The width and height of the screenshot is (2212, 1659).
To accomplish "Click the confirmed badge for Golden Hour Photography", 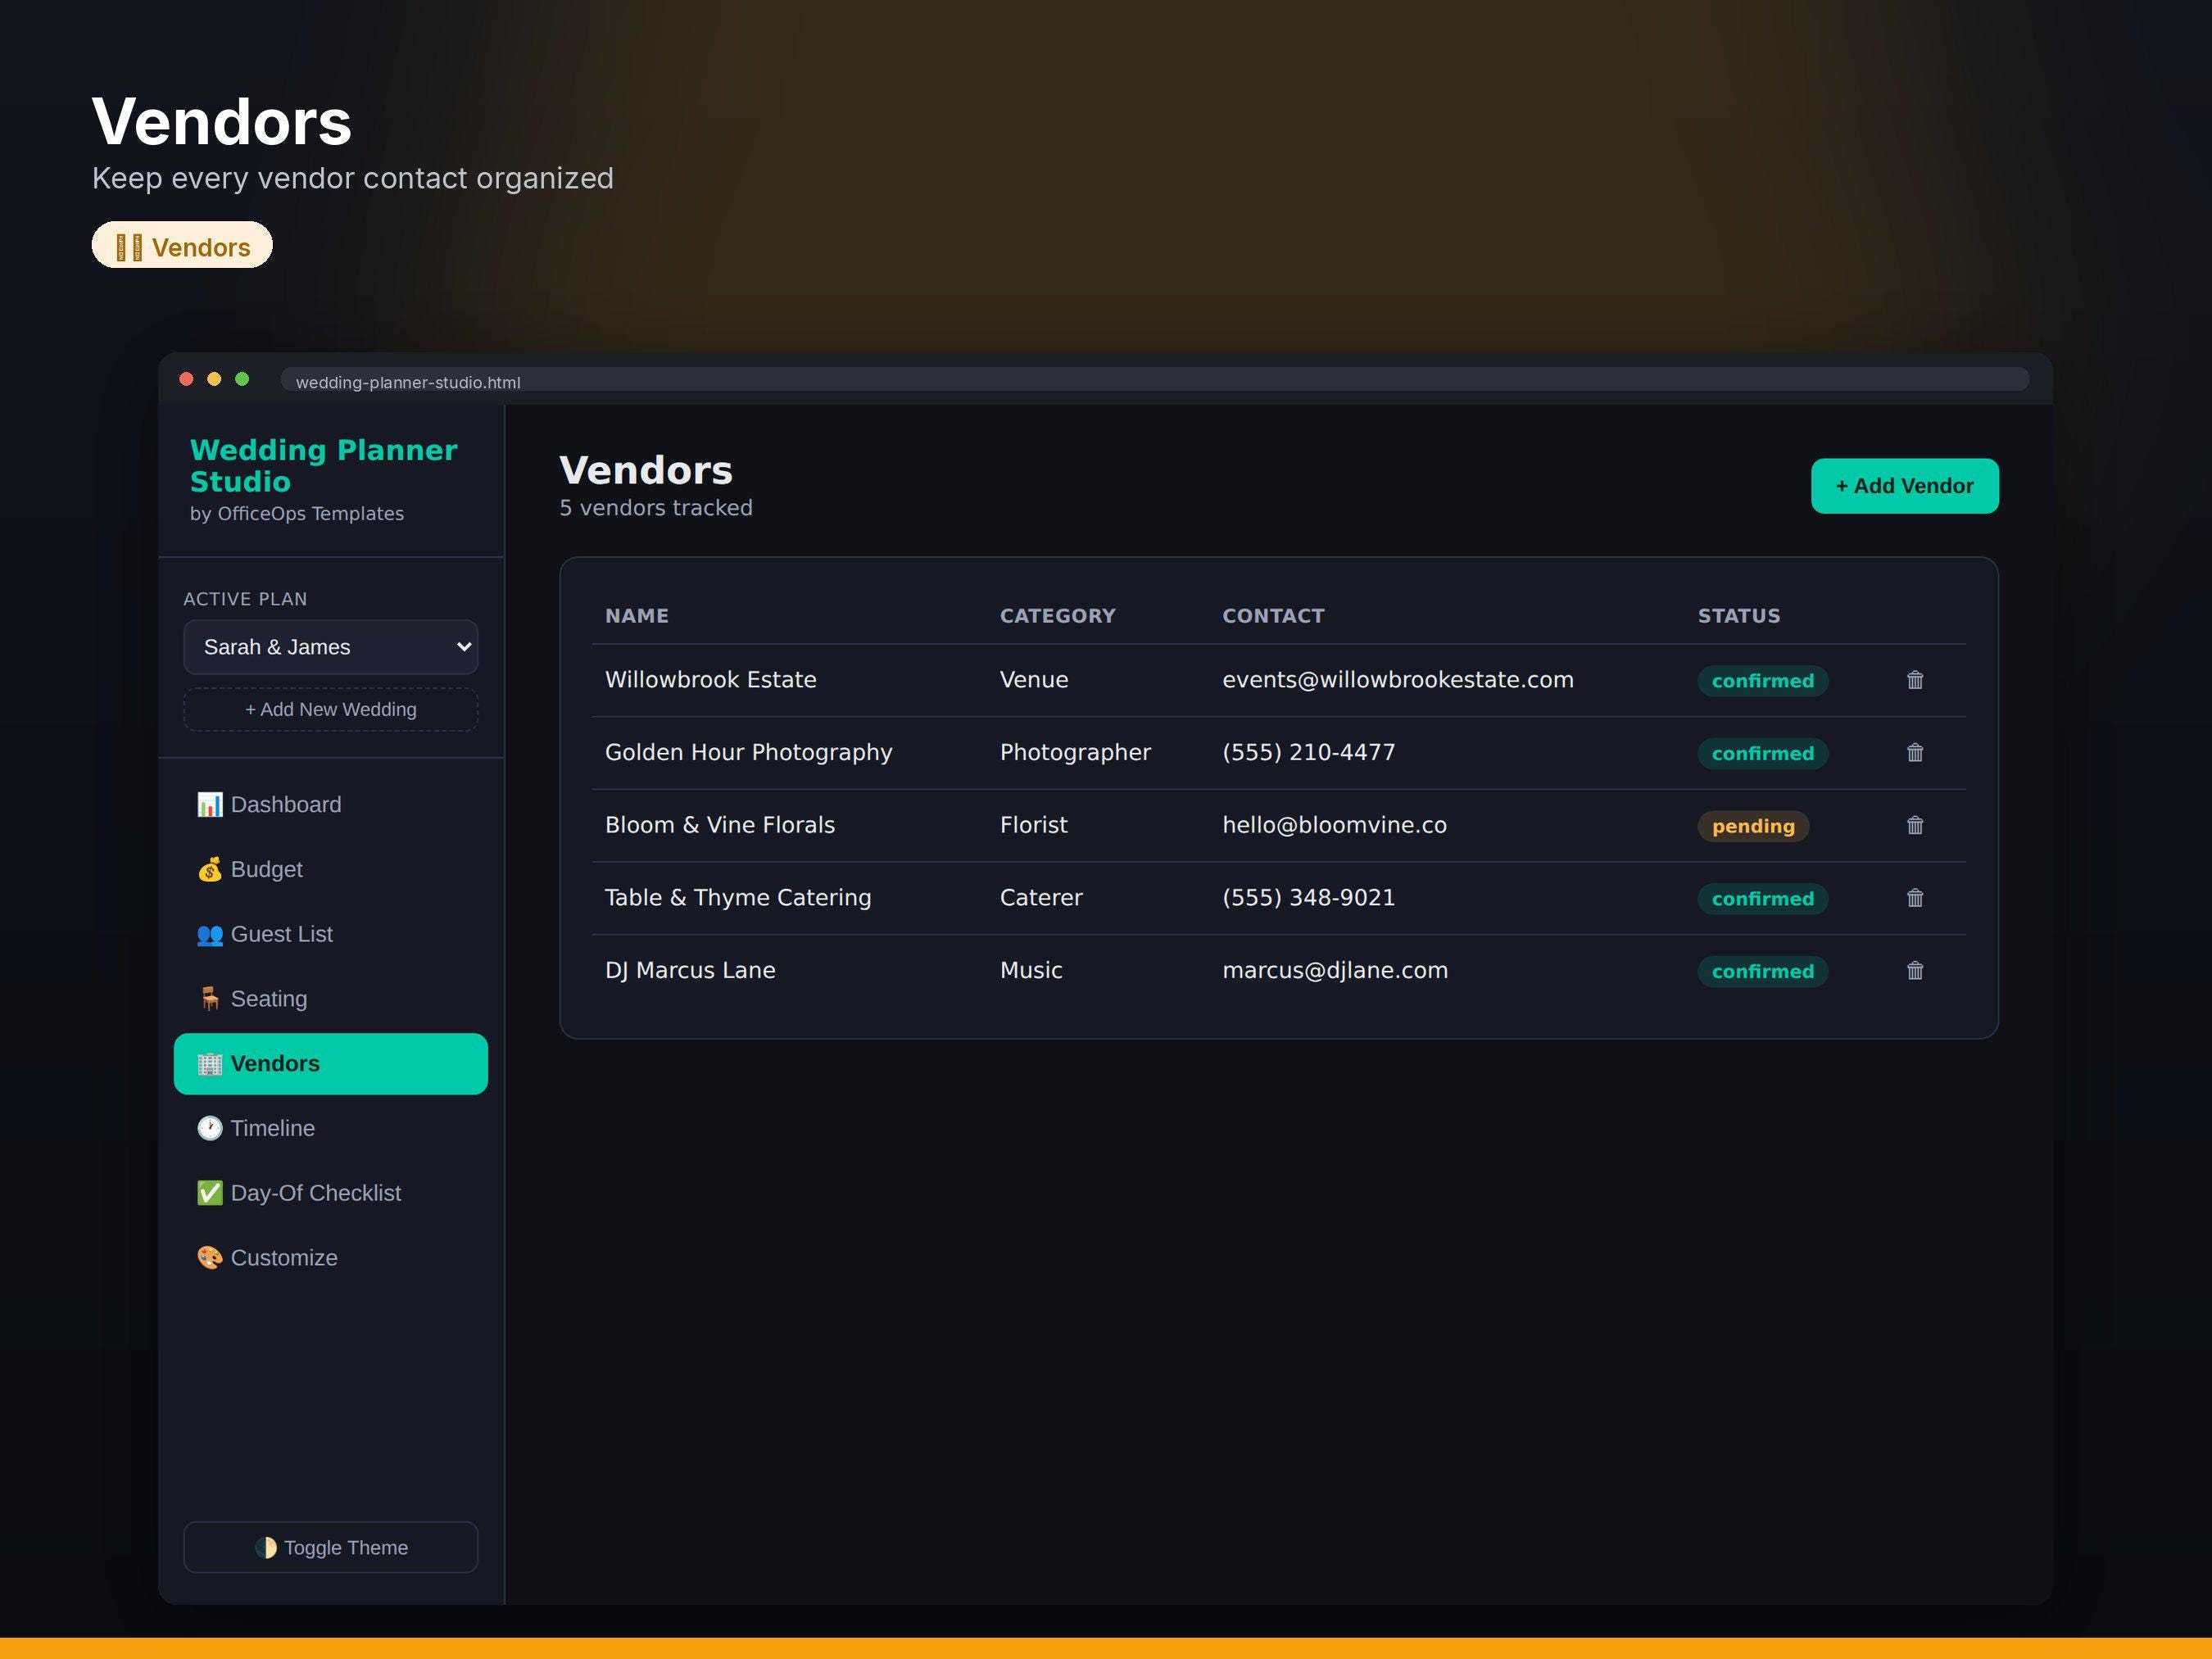I will point(1762,754).
